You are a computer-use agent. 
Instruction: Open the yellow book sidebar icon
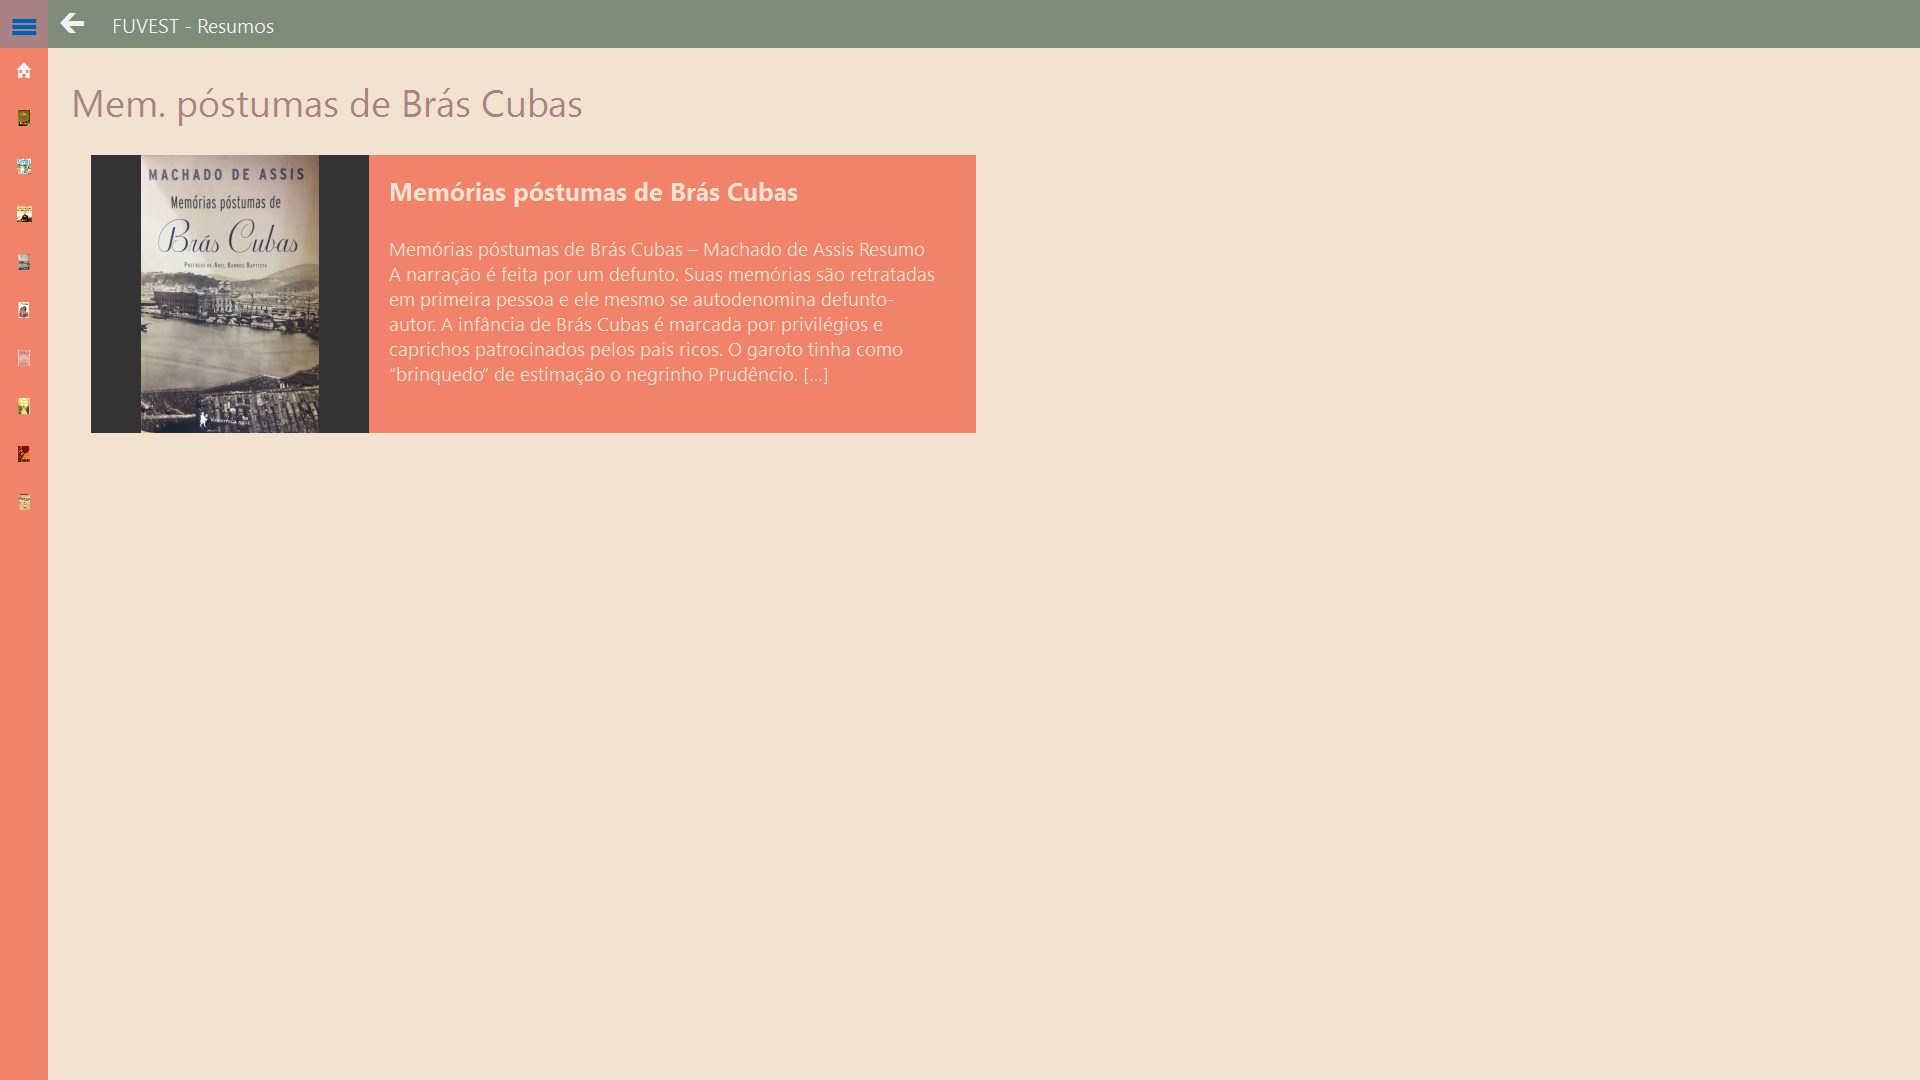24,406
